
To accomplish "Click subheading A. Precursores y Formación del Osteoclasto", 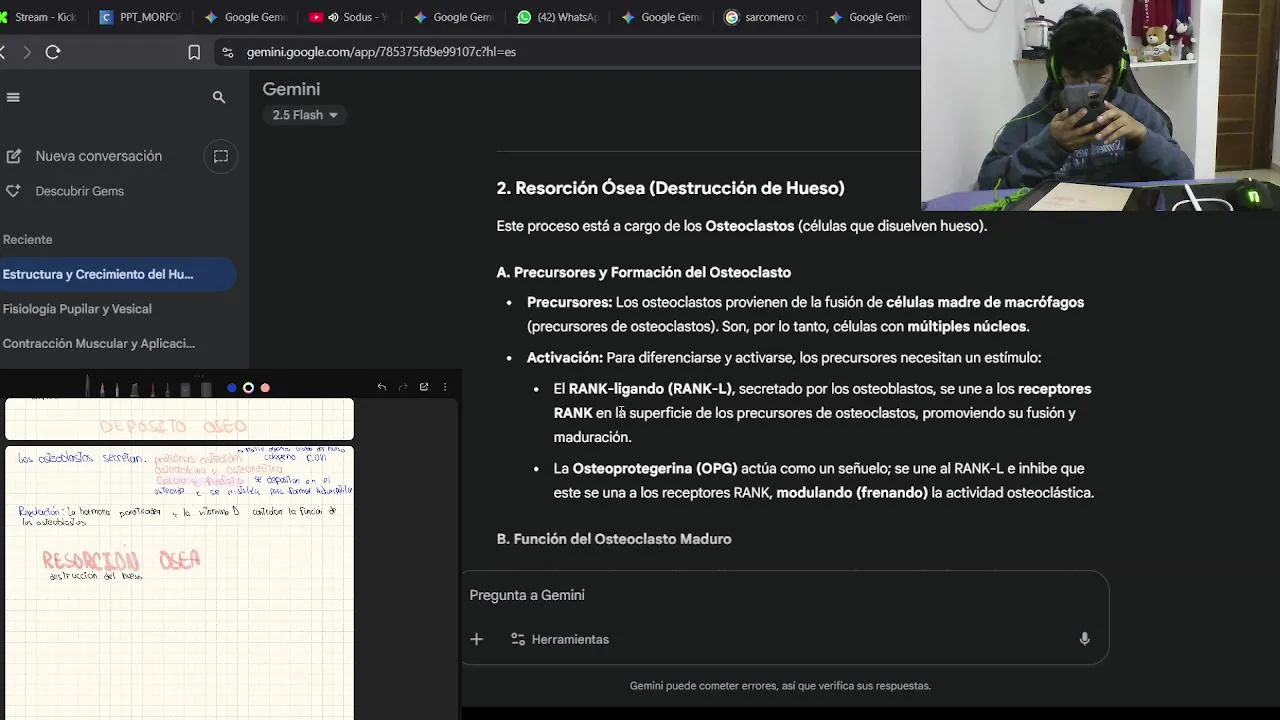I will [x=643, y=272].
